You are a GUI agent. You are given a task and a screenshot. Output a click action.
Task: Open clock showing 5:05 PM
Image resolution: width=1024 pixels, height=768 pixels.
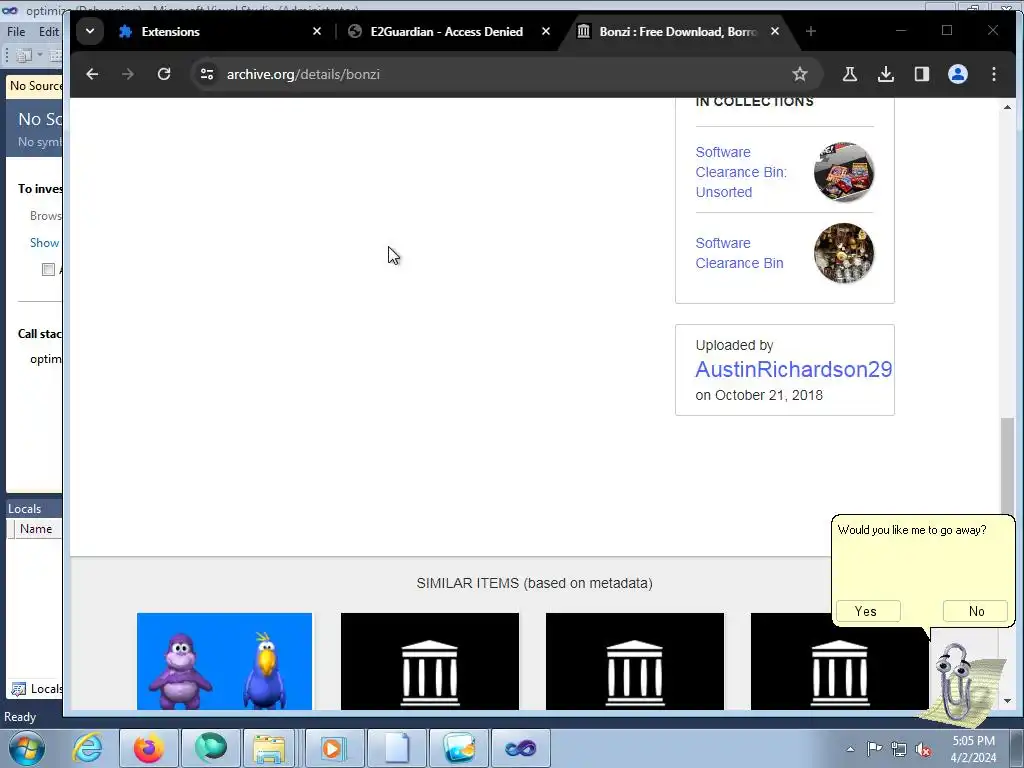point(973,749)
